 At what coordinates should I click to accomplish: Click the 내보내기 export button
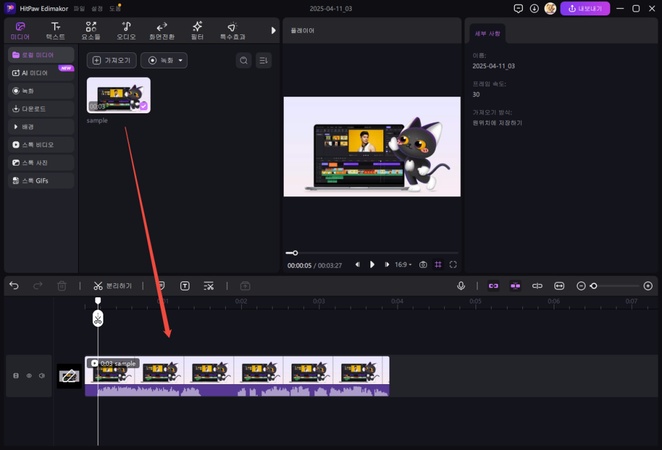click(584, 9)
